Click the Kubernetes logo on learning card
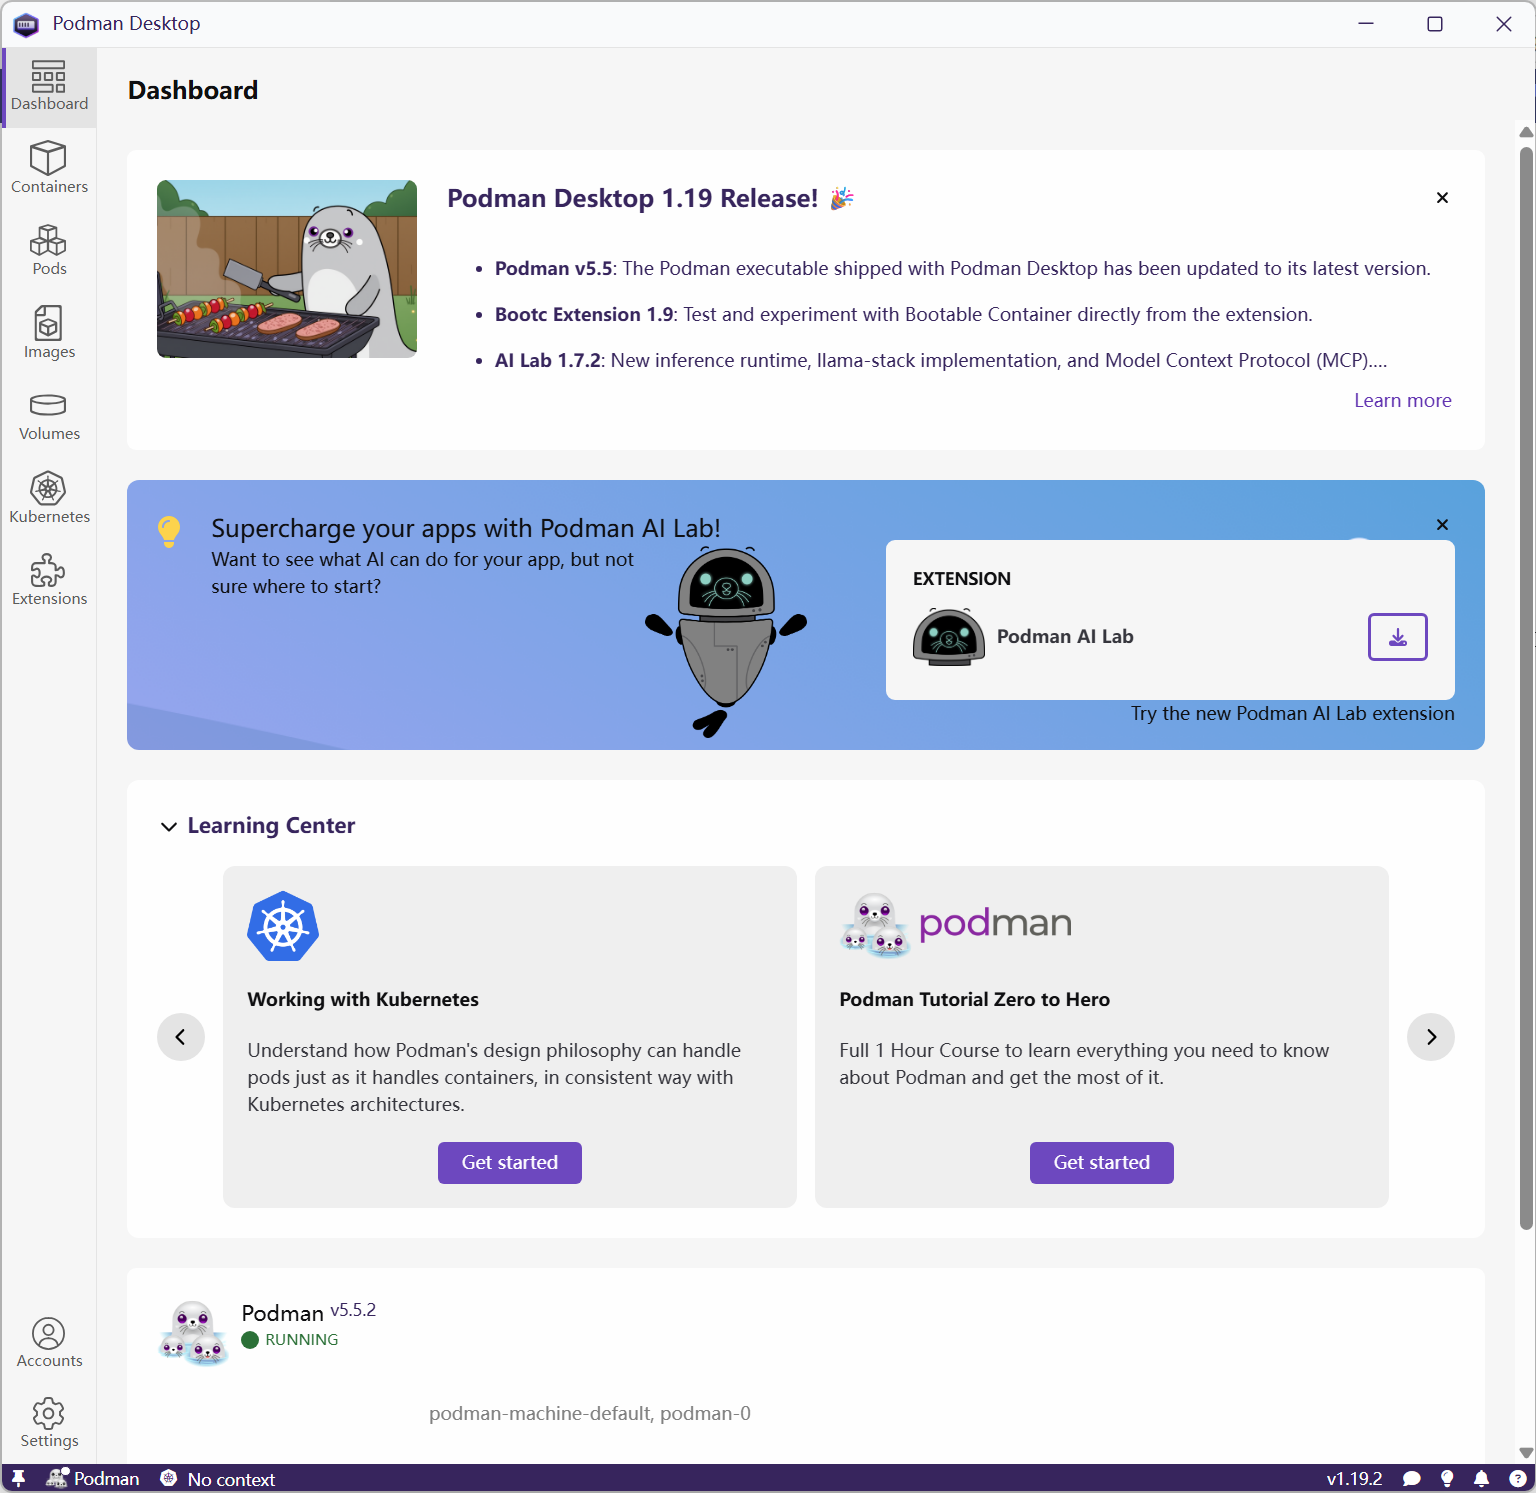 [x=283, y=926]
